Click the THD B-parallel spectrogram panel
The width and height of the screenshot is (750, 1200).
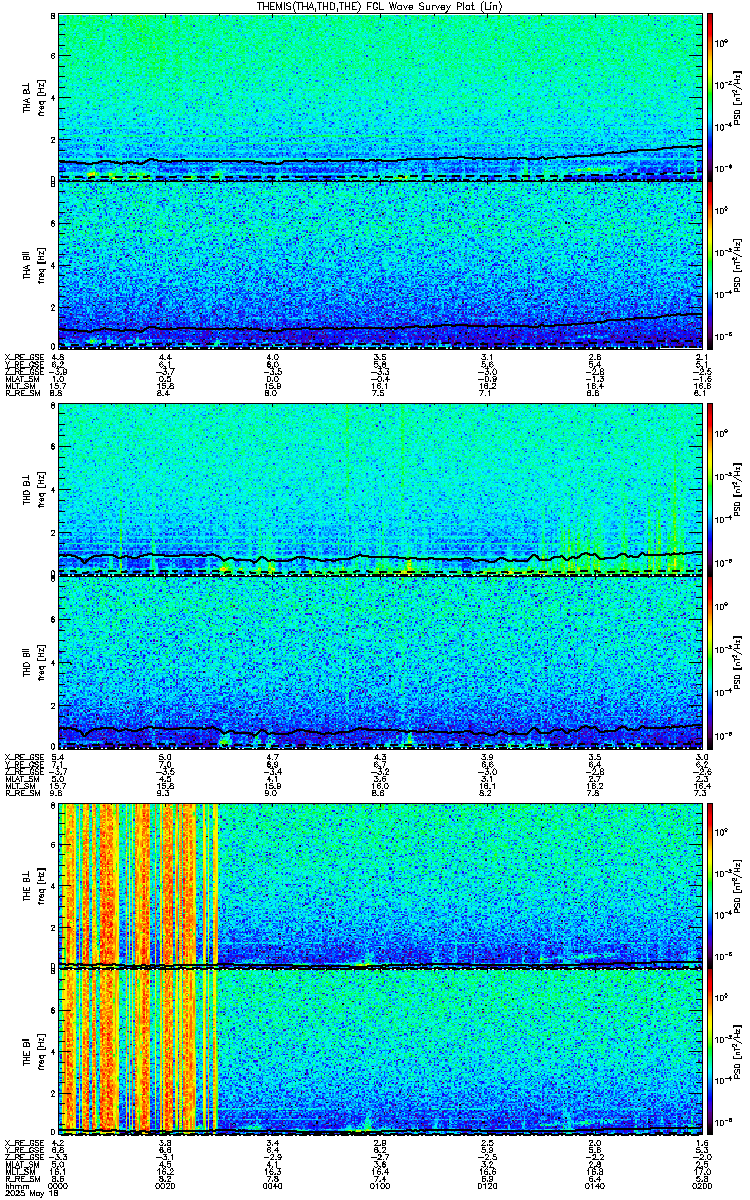(x=380, y=662)
